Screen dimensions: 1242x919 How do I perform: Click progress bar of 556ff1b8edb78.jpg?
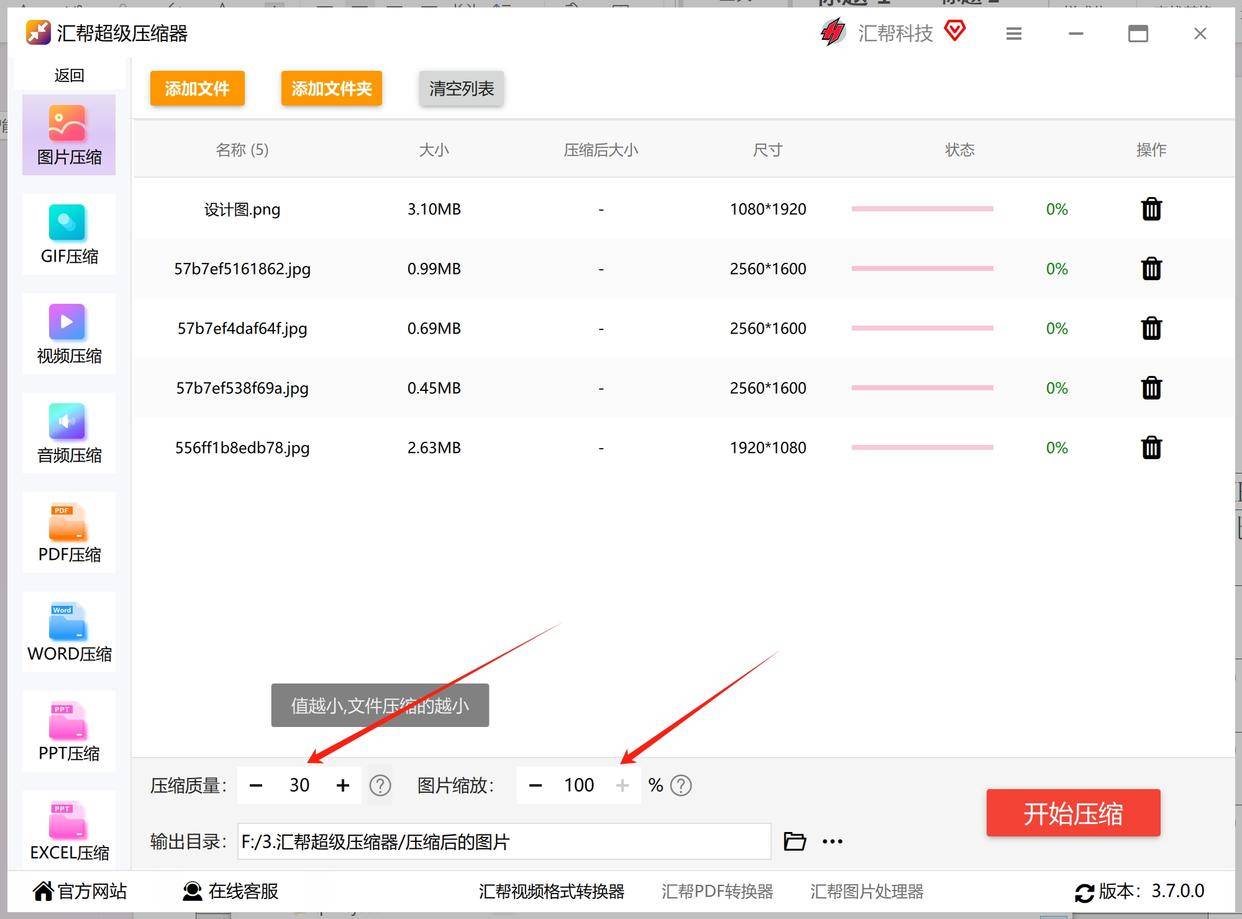click(922, 447)
